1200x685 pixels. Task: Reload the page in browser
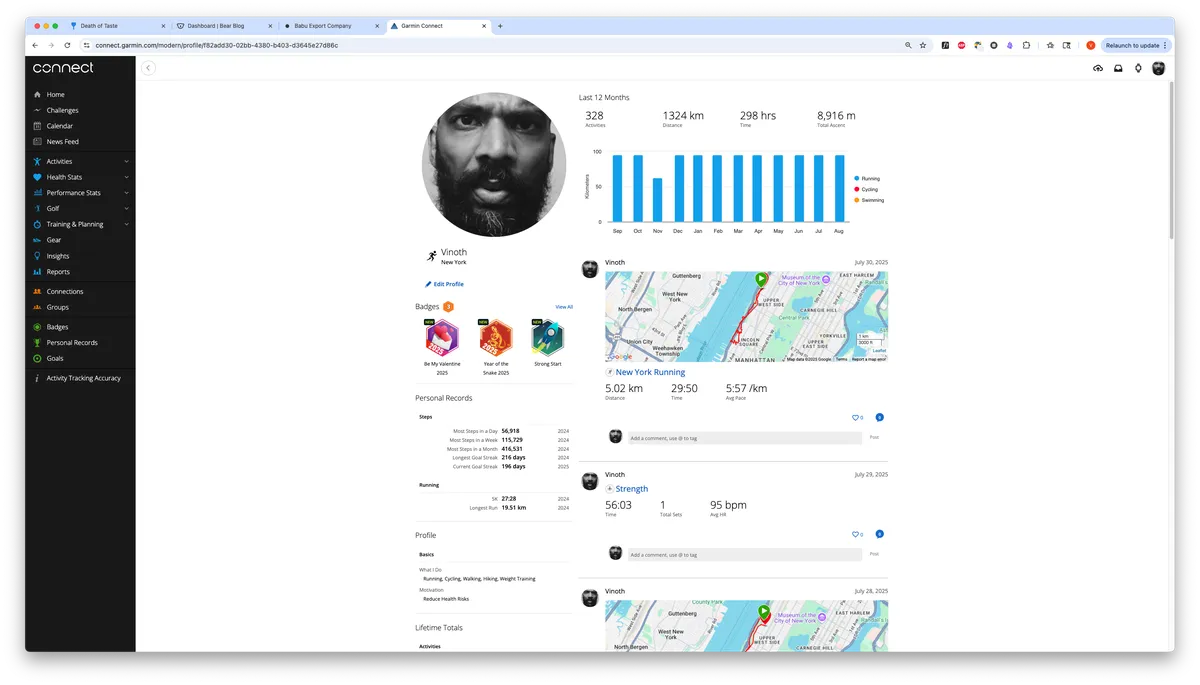67,45
